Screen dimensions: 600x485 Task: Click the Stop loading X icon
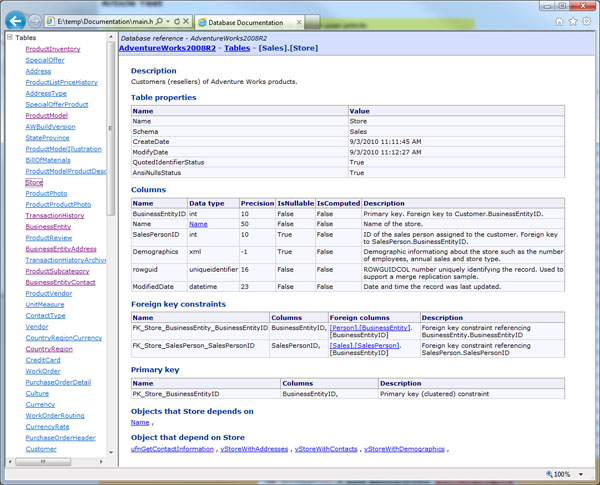(x=188, y=20)
